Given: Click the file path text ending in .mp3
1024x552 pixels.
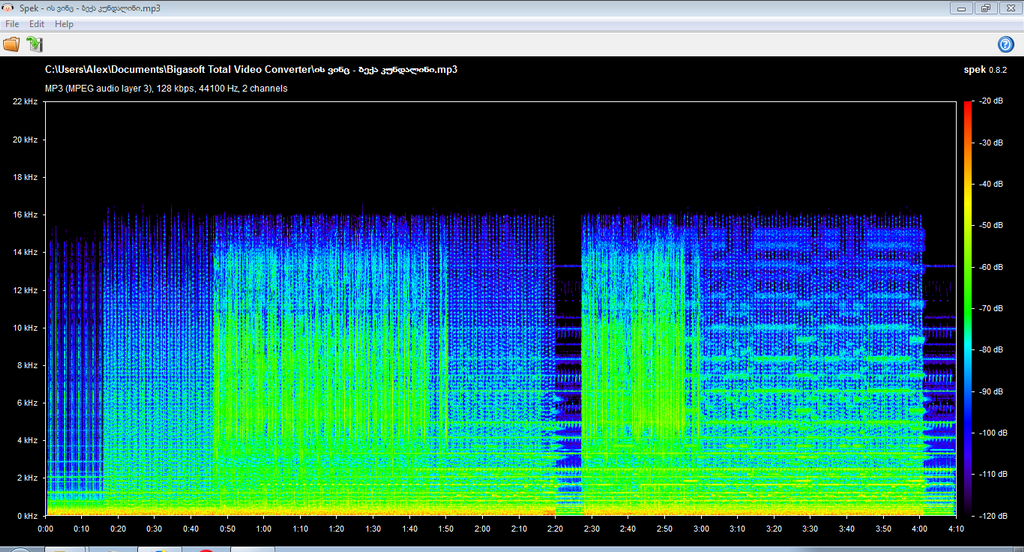Looking at the screenshot, I should click(251, 69).
